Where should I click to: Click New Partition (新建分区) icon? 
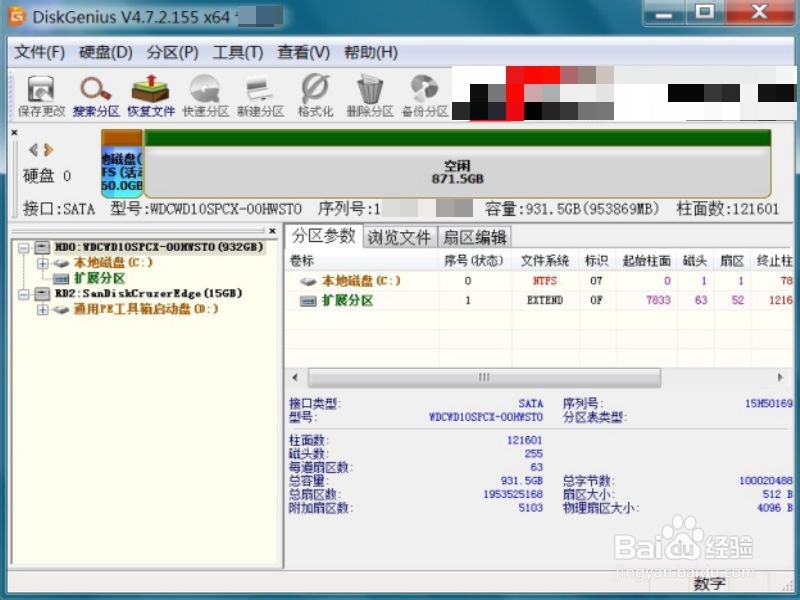point(260,96)
